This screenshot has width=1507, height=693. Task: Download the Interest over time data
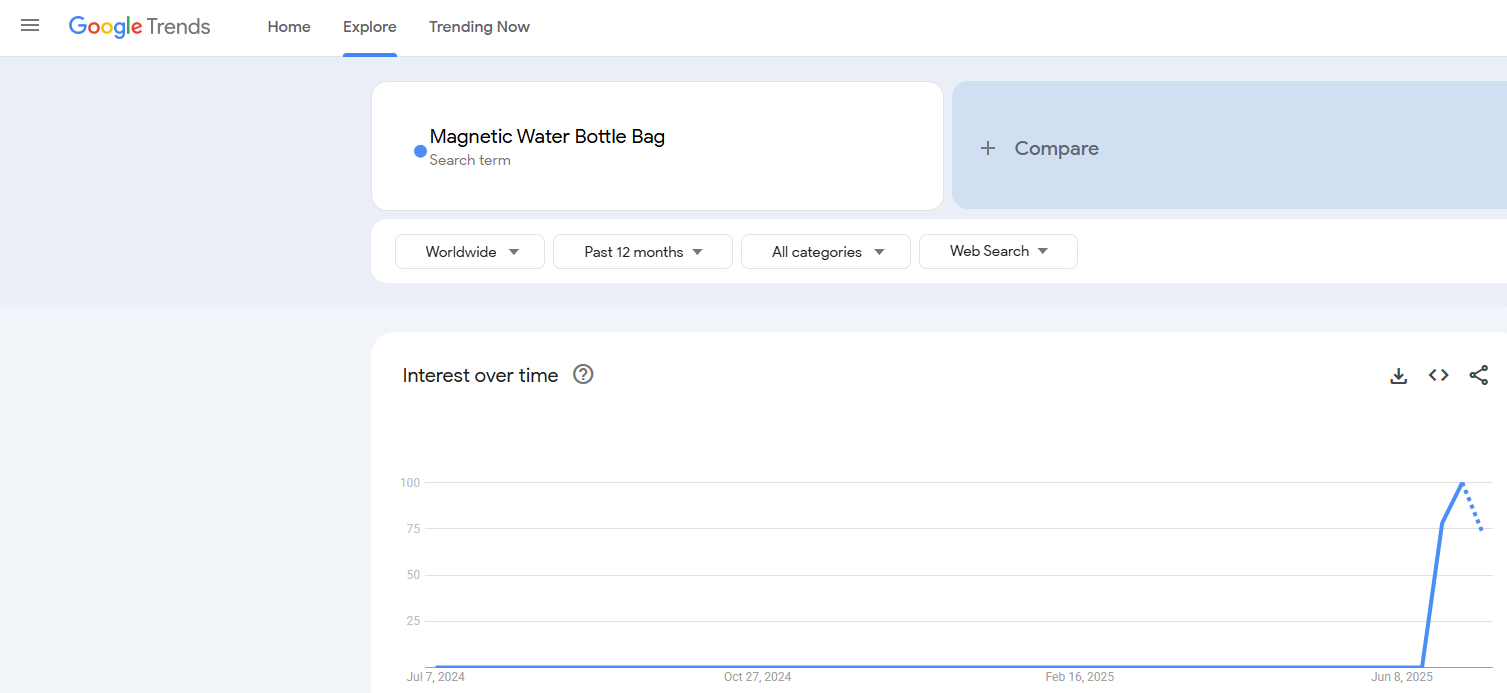(1397, 375)
